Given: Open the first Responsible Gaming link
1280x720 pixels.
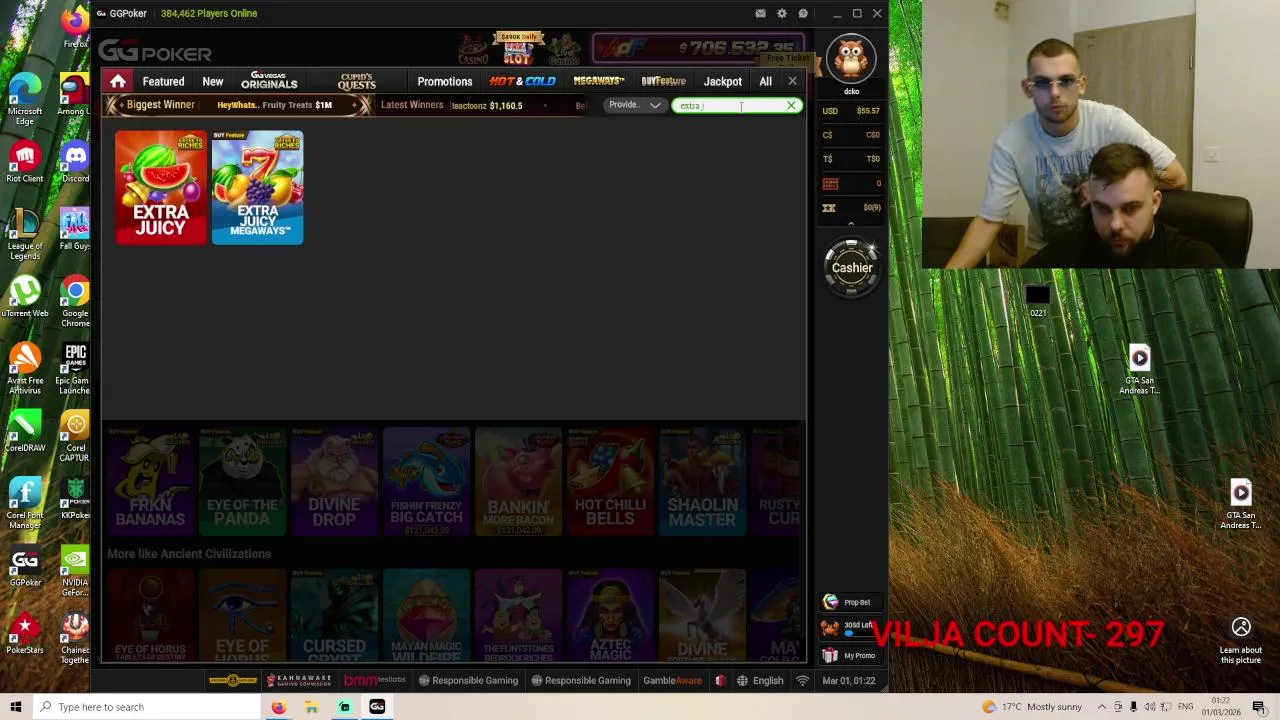Looking at the screenshot, I should pyautogui.click(x=468, y=680).
